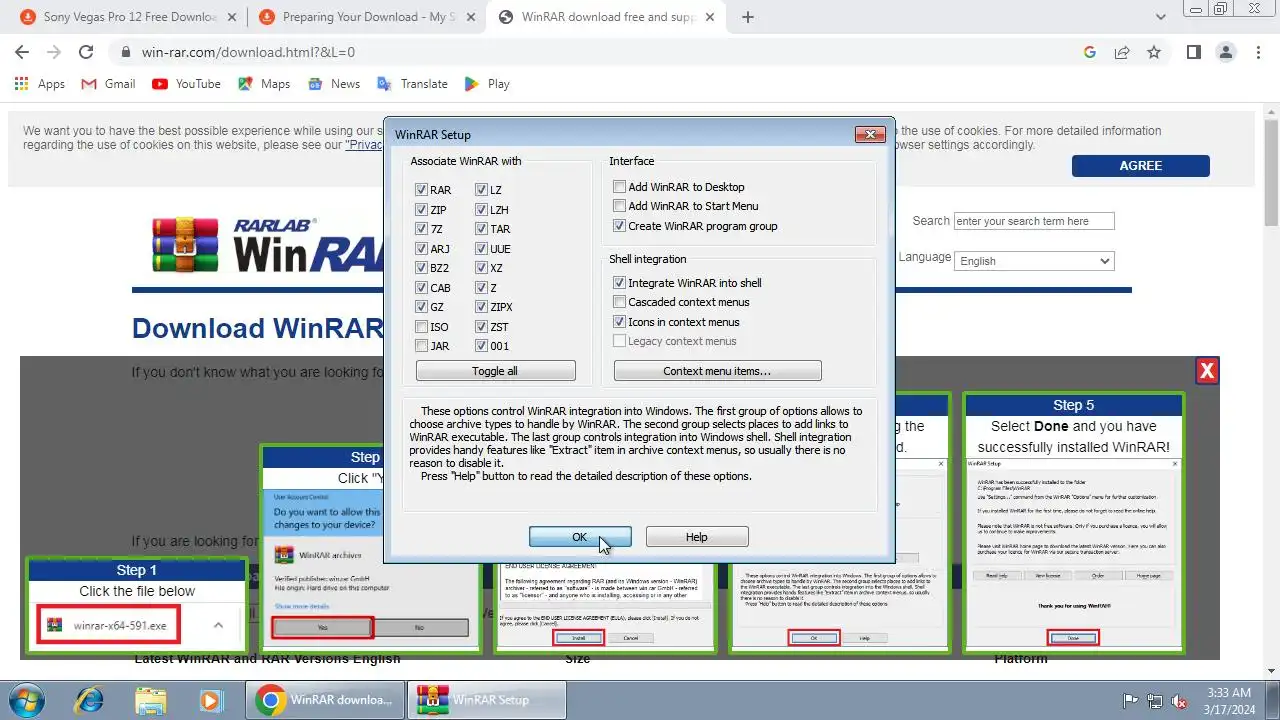1280x720 pixels.
Task: Click the volume tray icon
Action: [x=1179, y=701]
